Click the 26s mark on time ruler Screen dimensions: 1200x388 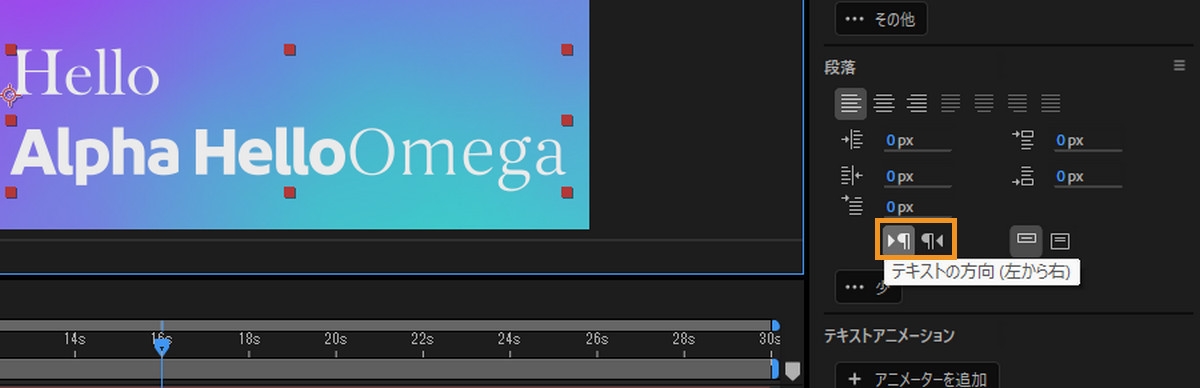click(596, 339)
